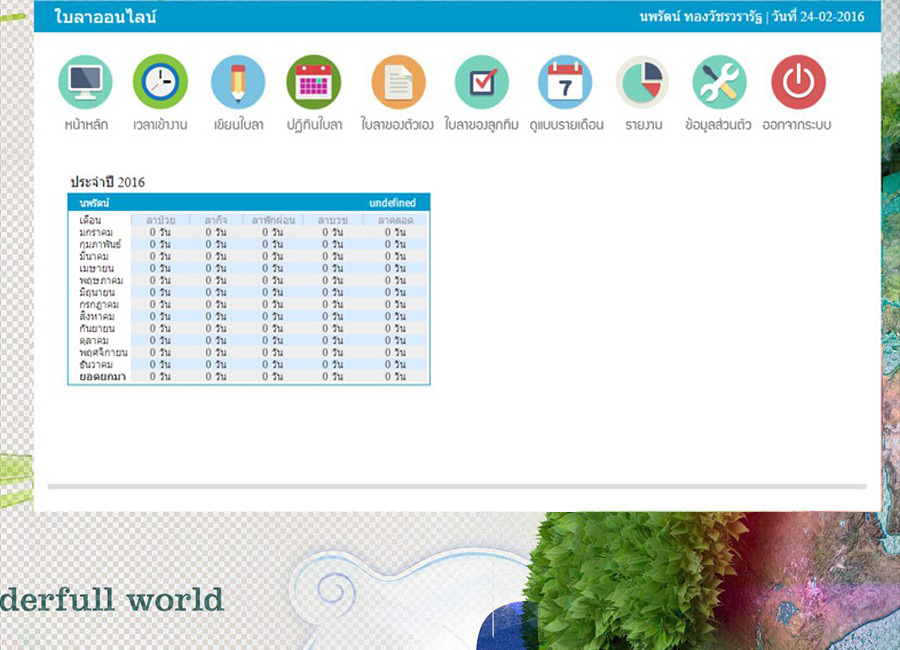Click the หน้าหลัก menu label
The height and width of the screenshot is (650, 900).
point(86,125)
